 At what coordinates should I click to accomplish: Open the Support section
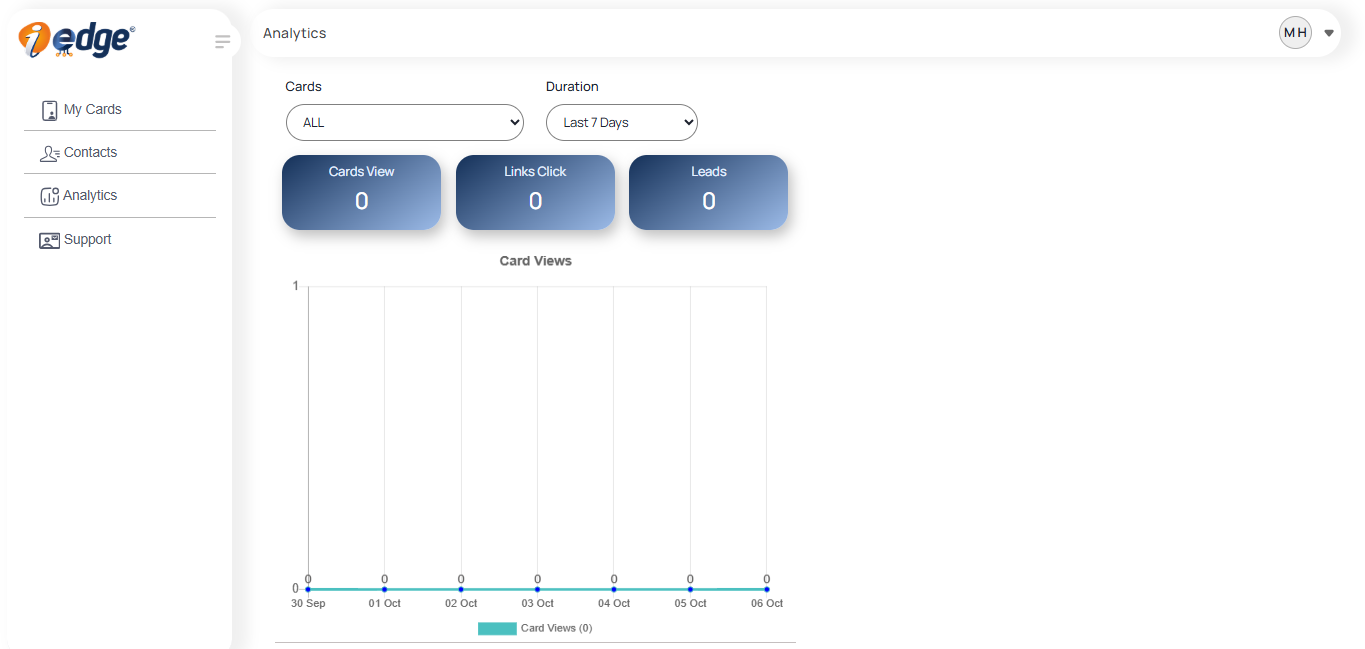pos(86,239)
